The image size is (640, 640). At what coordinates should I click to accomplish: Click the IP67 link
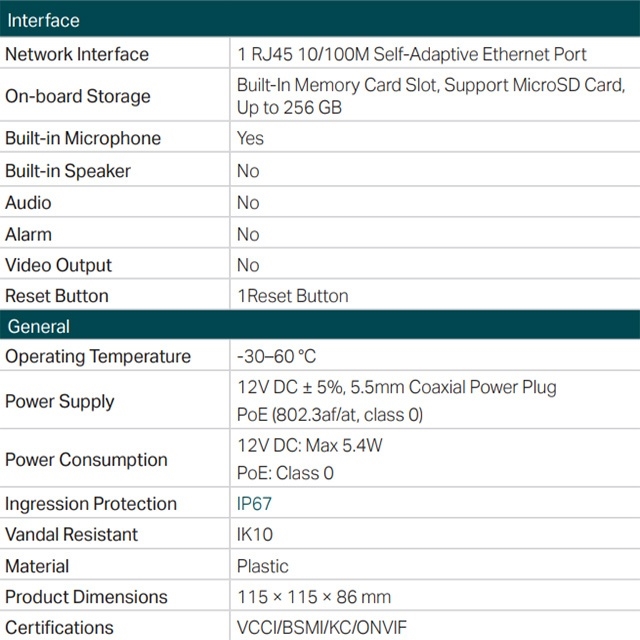pos(254,504)
